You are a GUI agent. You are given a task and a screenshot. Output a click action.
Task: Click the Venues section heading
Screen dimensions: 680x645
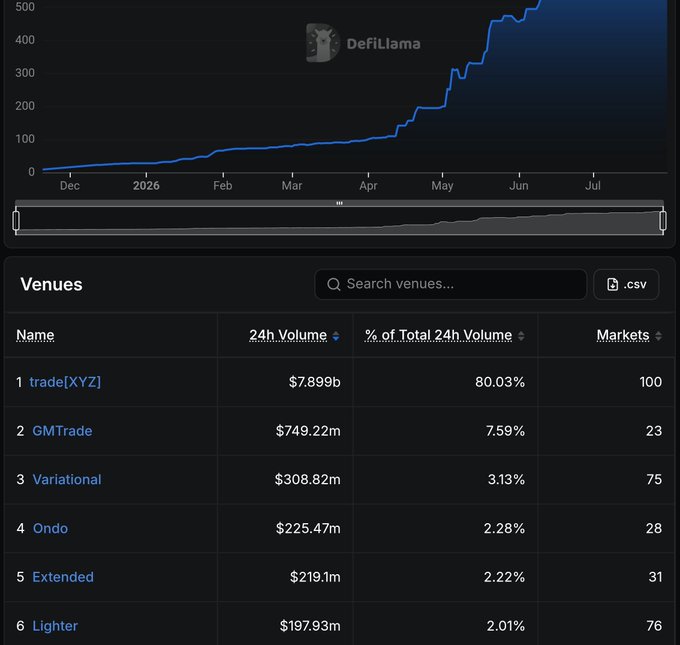51,285
